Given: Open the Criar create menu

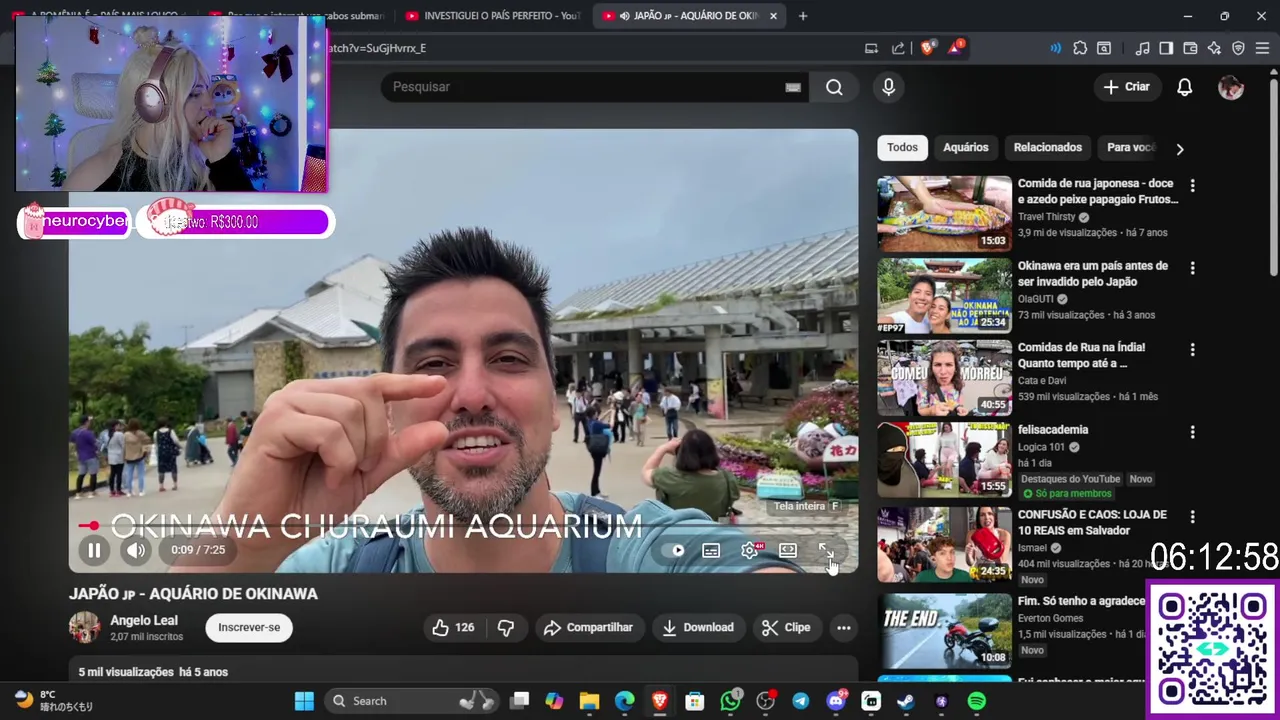Looking at the screenshot, I should [x=1127, y=87].
